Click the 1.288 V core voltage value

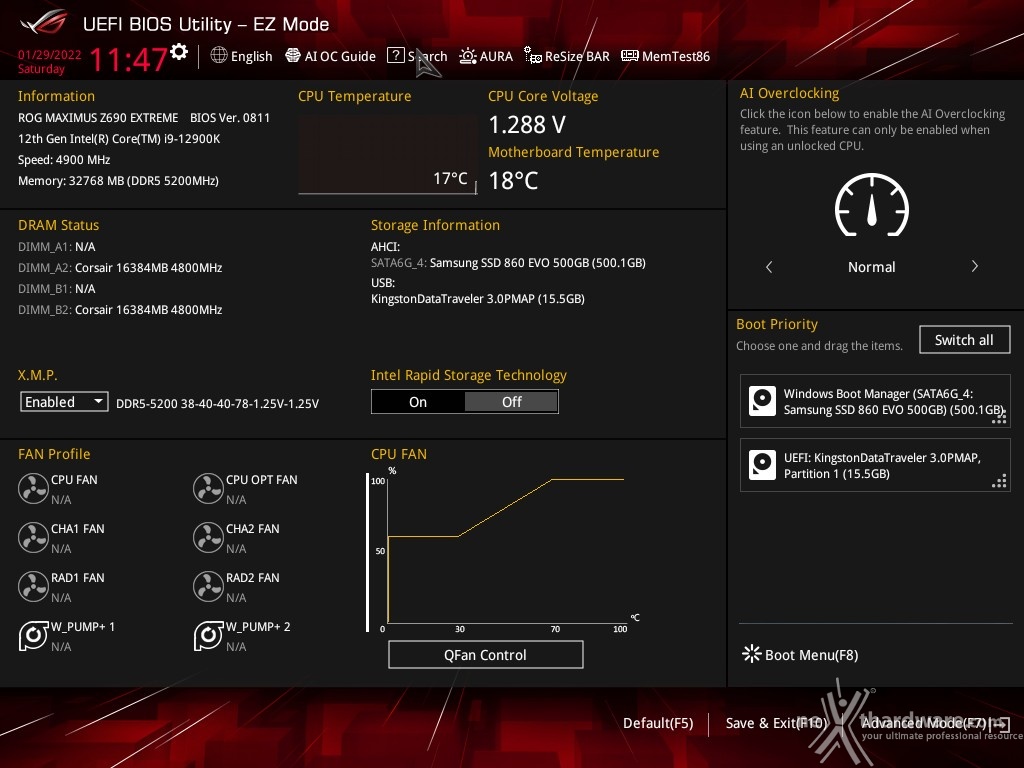point(527,124)
